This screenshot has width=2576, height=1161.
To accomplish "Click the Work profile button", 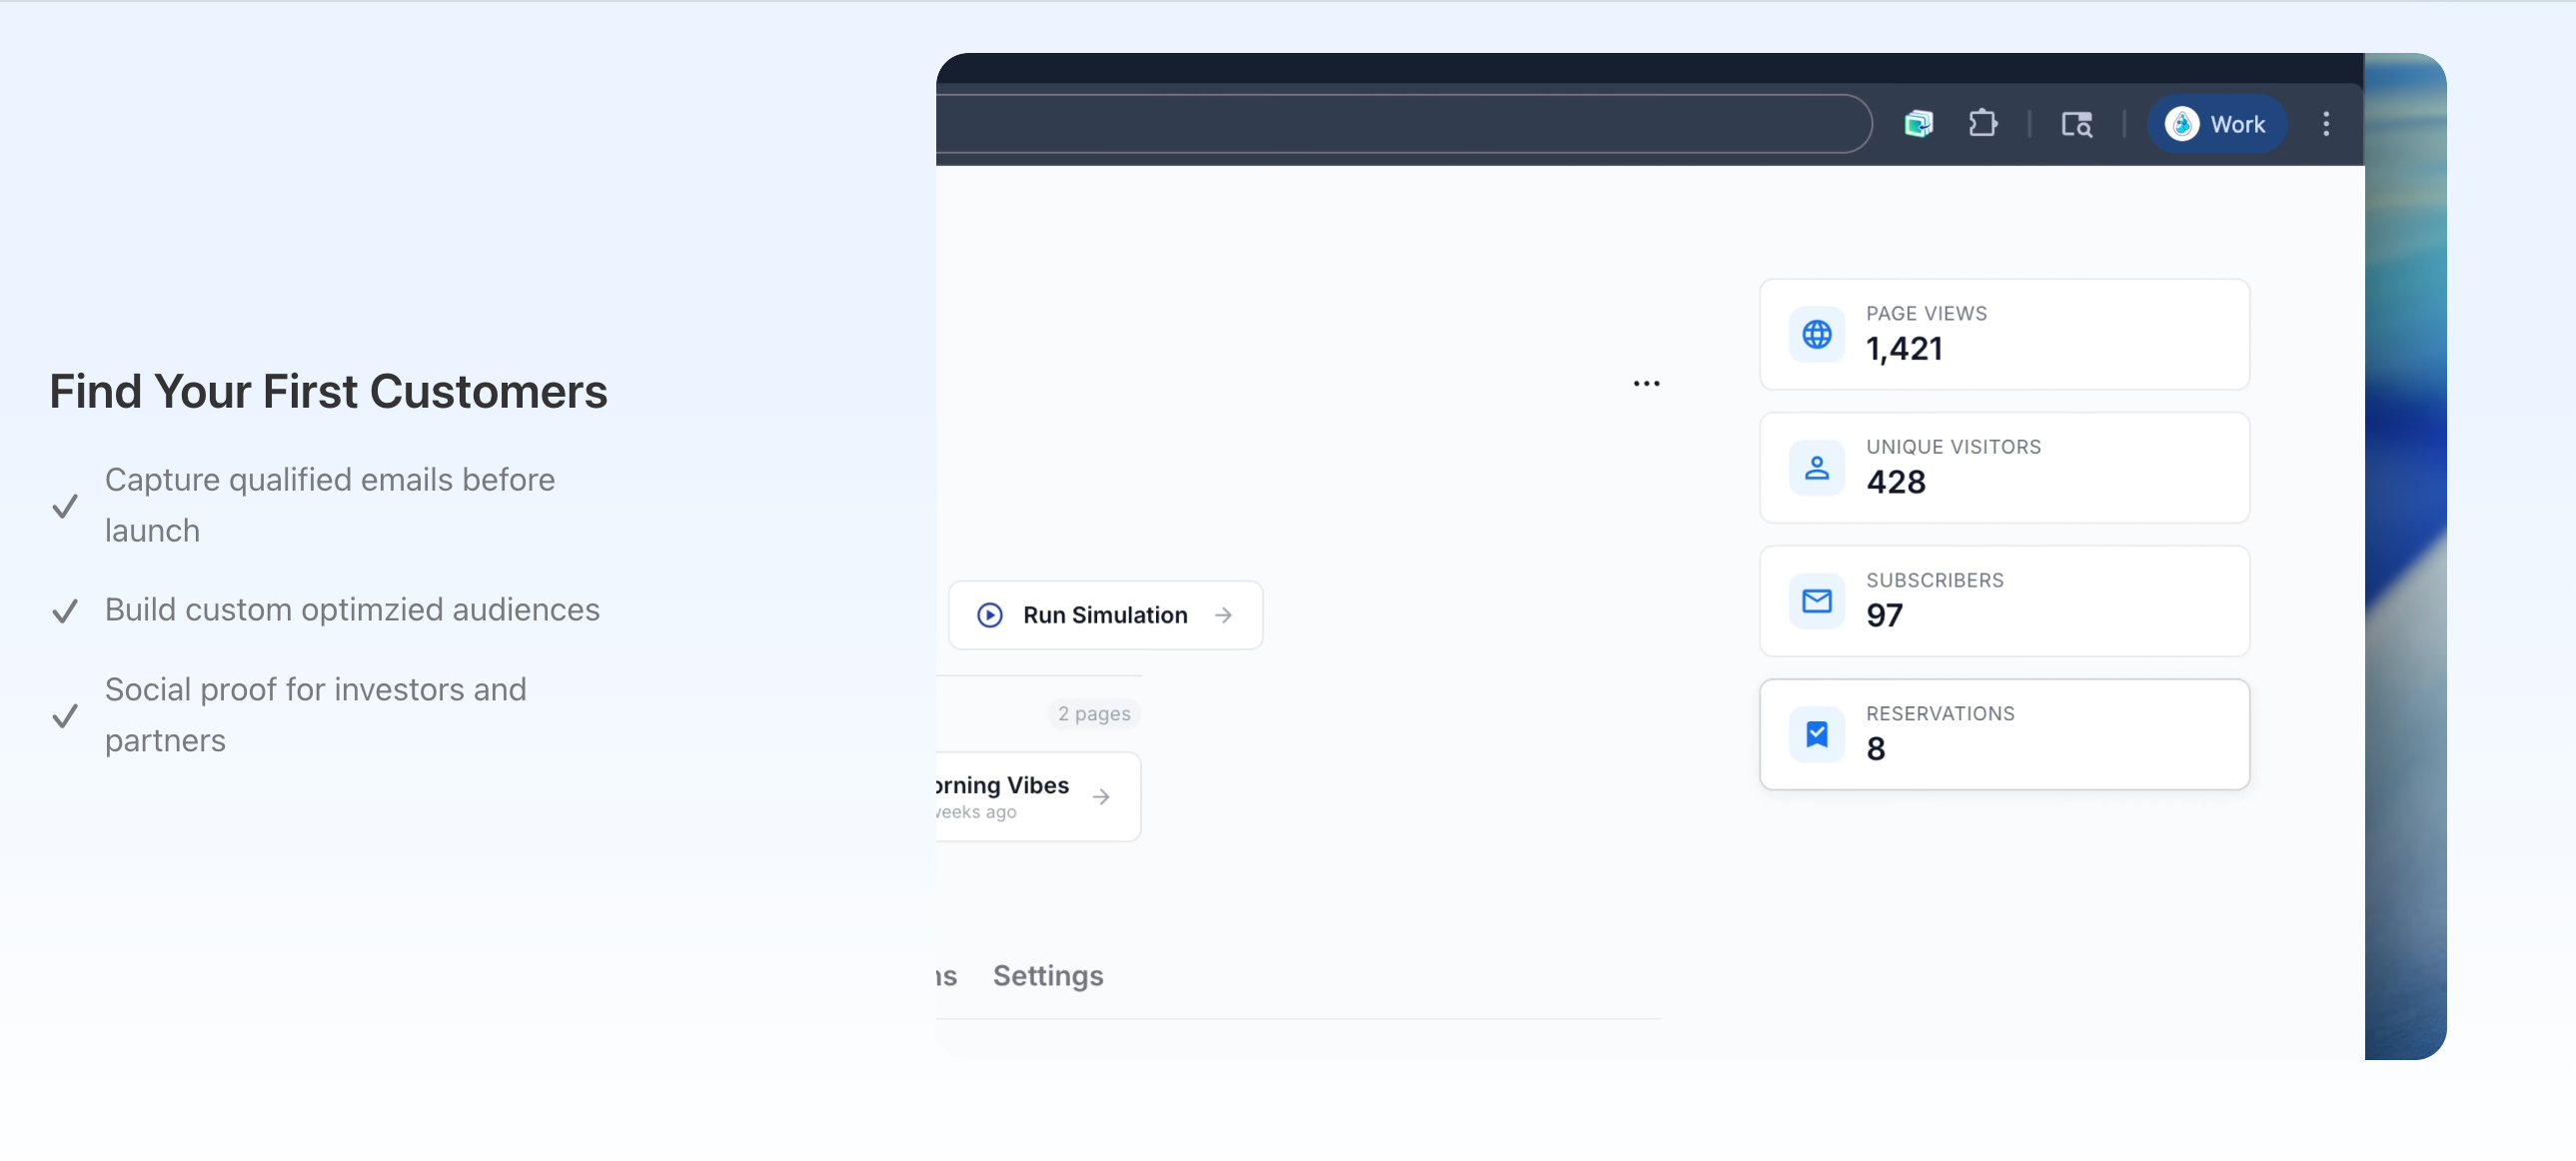I will 2217,124.
